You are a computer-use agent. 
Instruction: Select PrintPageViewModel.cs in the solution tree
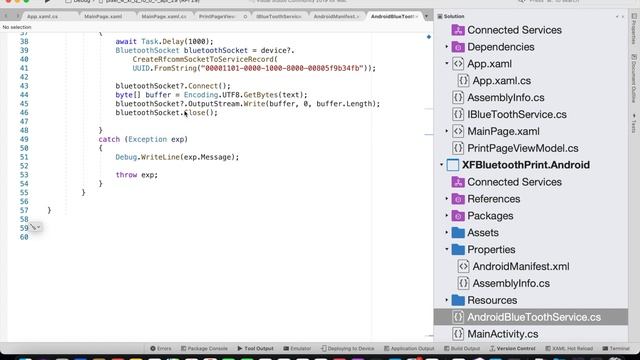pyautogui.click(x=523, y=148)
